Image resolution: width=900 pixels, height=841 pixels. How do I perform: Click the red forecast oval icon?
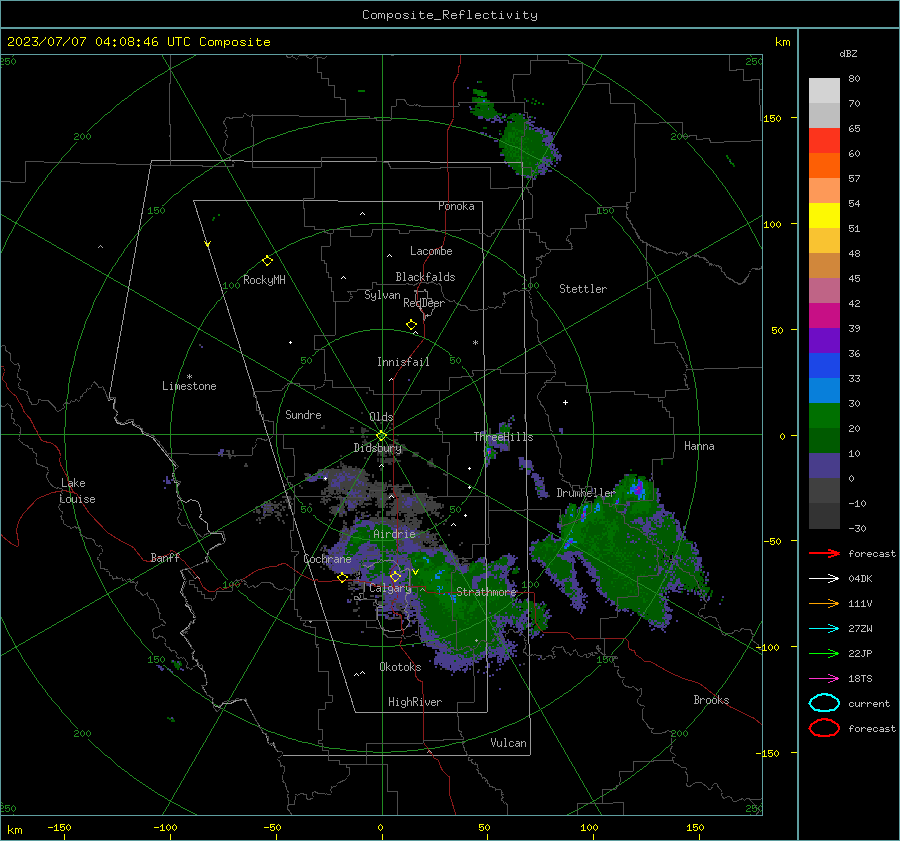click(824, 728)
